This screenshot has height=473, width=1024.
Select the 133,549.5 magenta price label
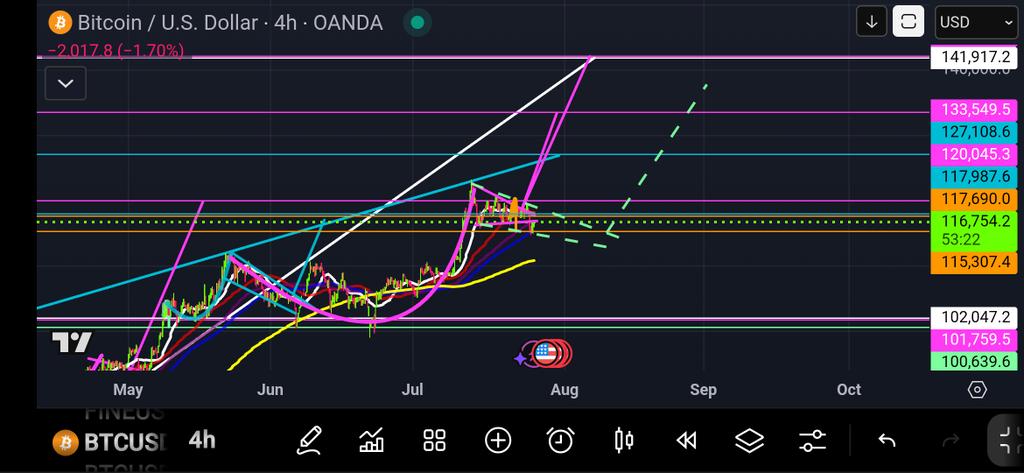(974, 110)
